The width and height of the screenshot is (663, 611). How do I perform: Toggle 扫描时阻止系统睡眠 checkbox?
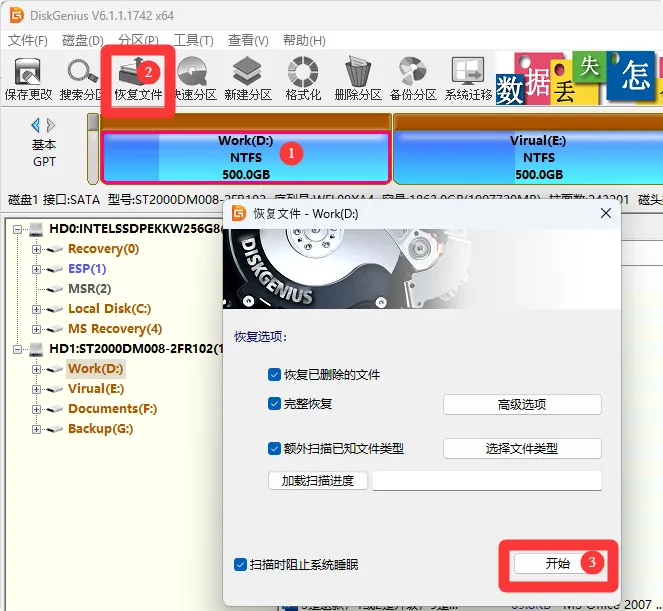[240, 564]
